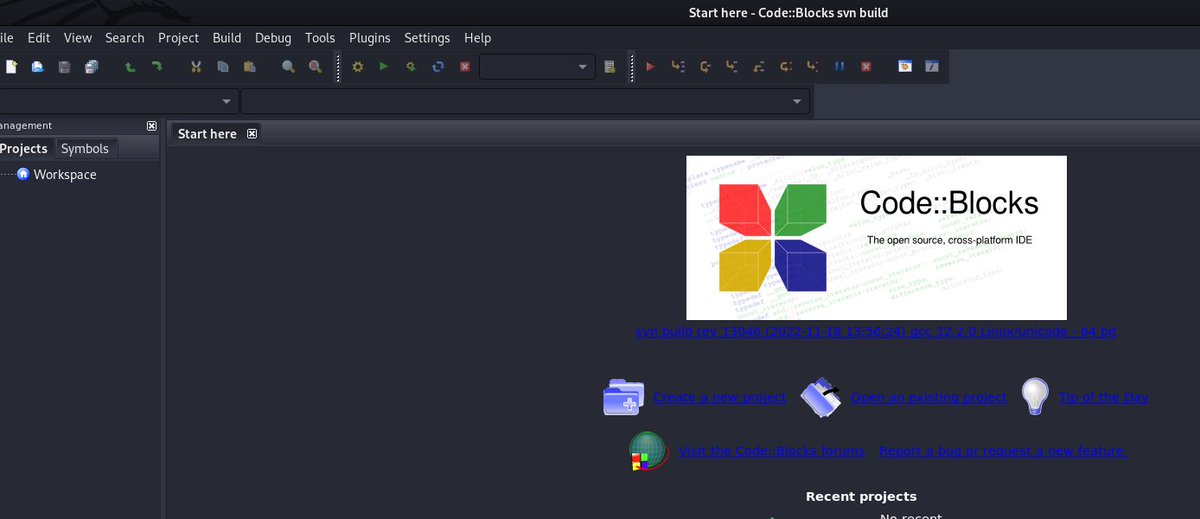
Task: Click Visit the Code::Blocks forums link
Action: [772, 451]
